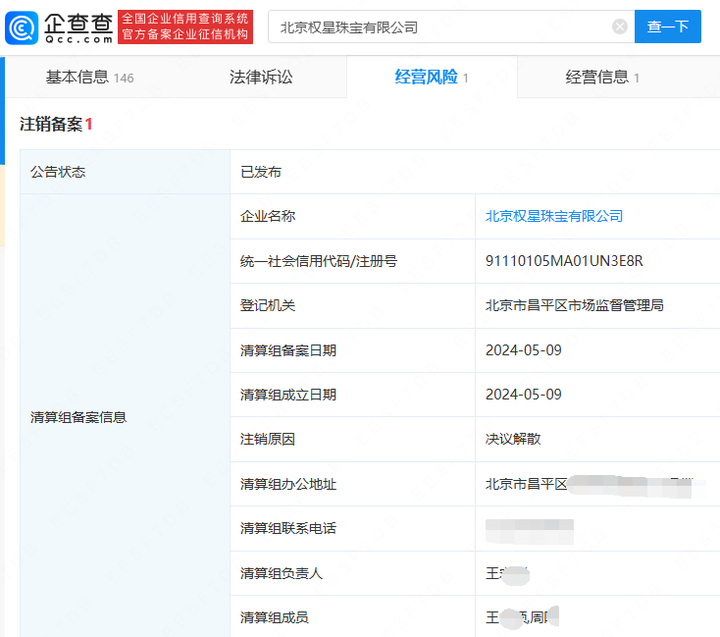Image resolution: width=720 pixels, height=637 pixels.
Task: Clear the search box with X icon
Action: pos(619,27)
